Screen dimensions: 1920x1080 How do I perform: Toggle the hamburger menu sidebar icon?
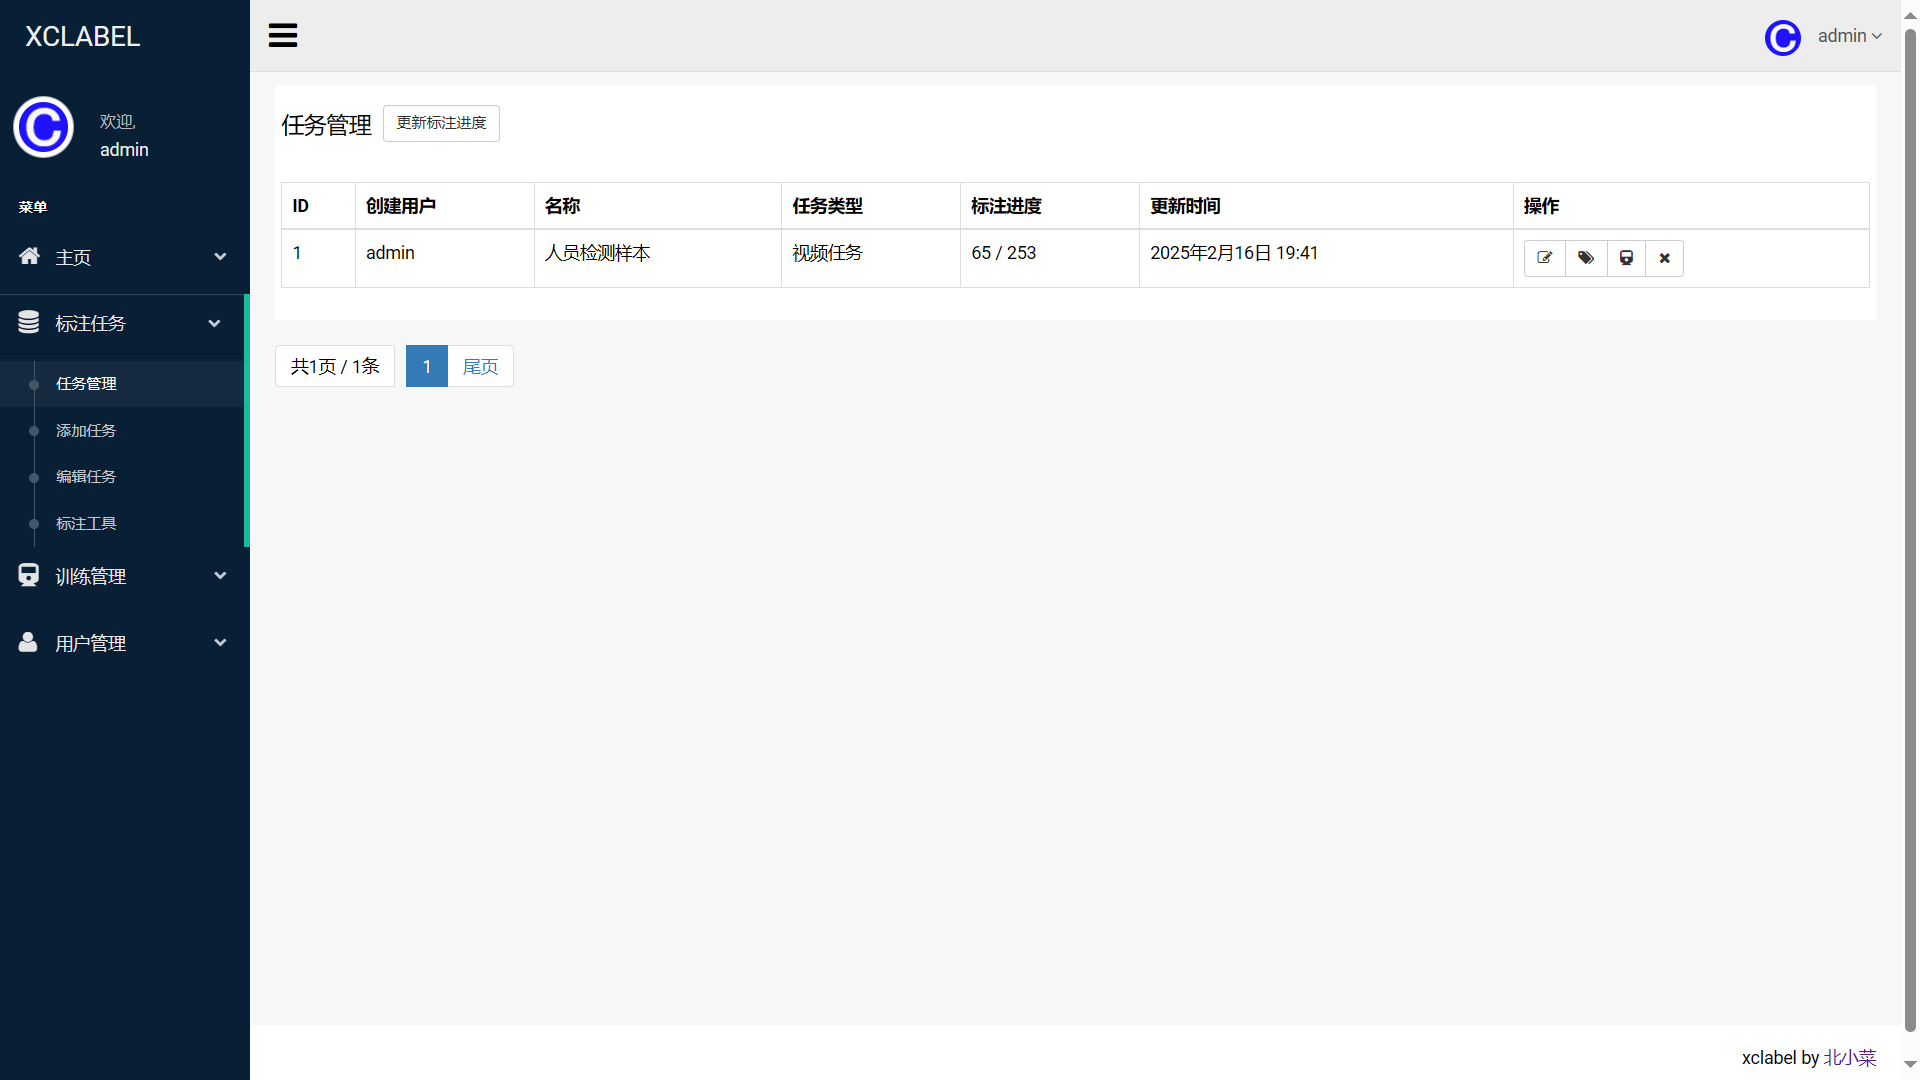pyautogui.click(x=283, y=36)
